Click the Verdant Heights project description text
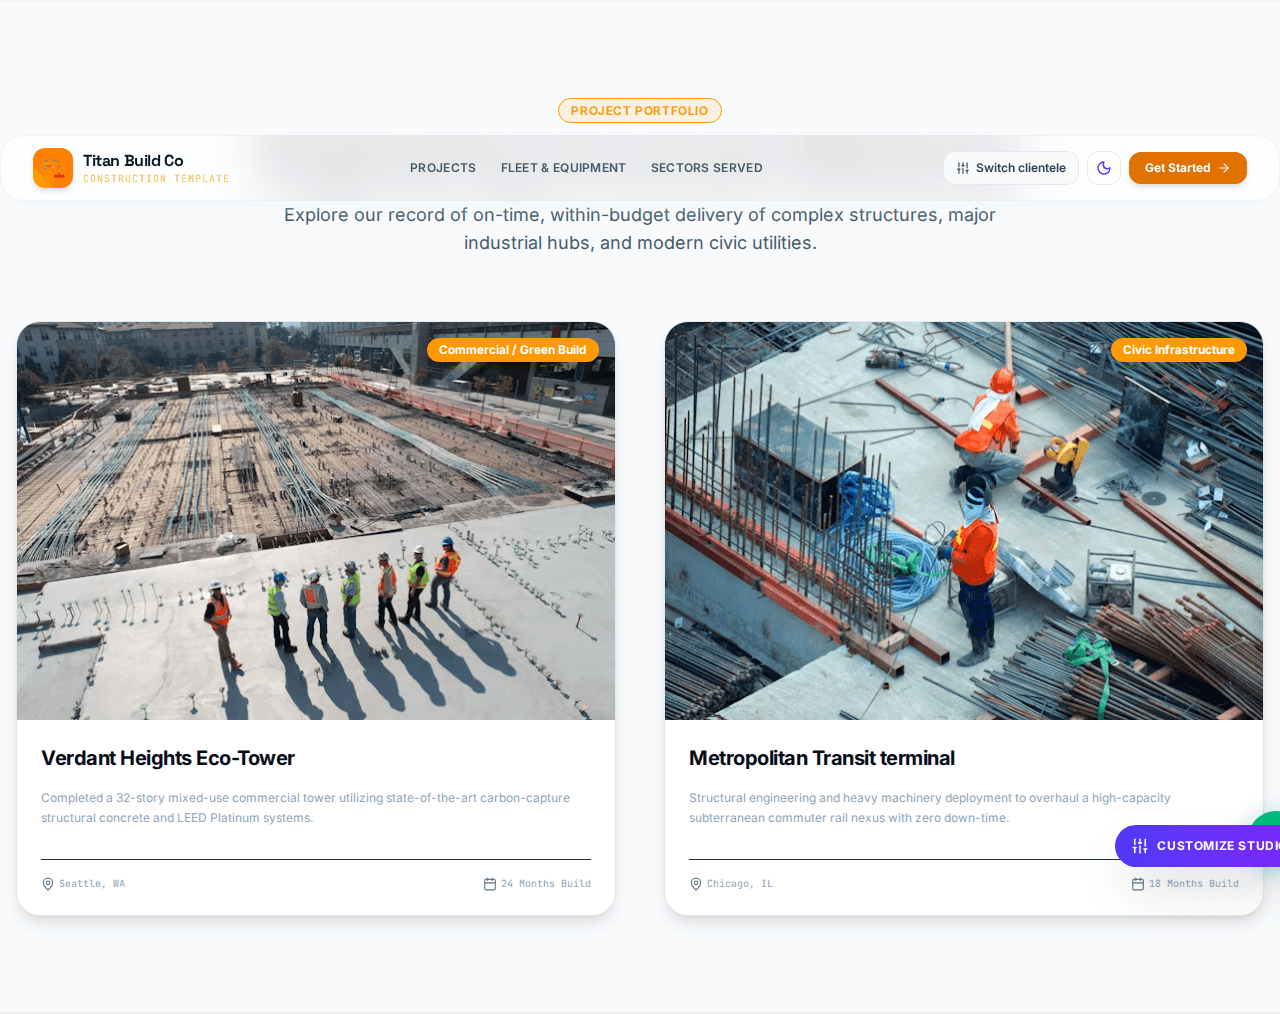The image size is (1280, 1014). coord(306,808)
